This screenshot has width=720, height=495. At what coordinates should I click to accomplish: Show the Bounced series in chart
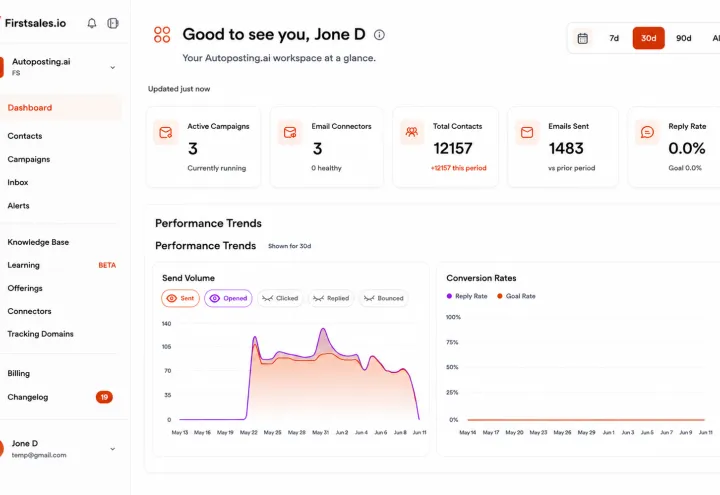pos(383,298)
